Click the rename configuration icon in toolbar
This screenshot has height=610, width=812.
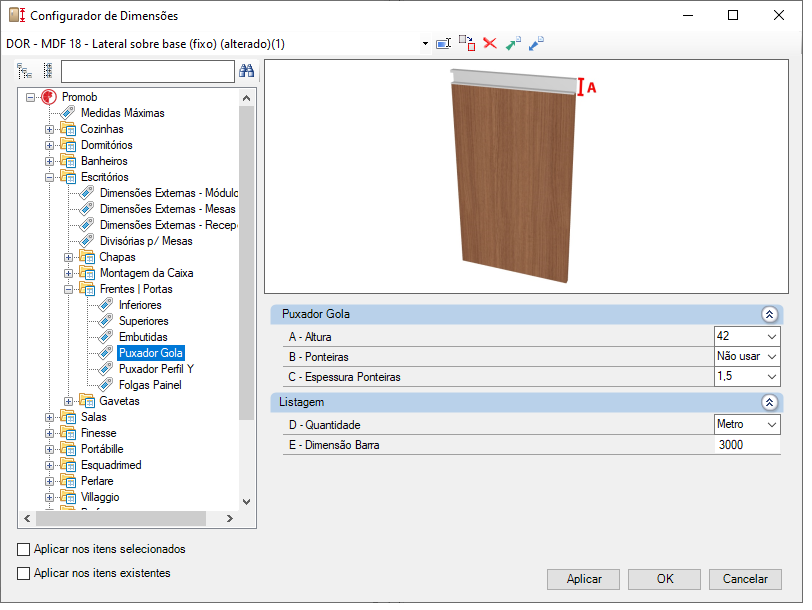(444, 44)
